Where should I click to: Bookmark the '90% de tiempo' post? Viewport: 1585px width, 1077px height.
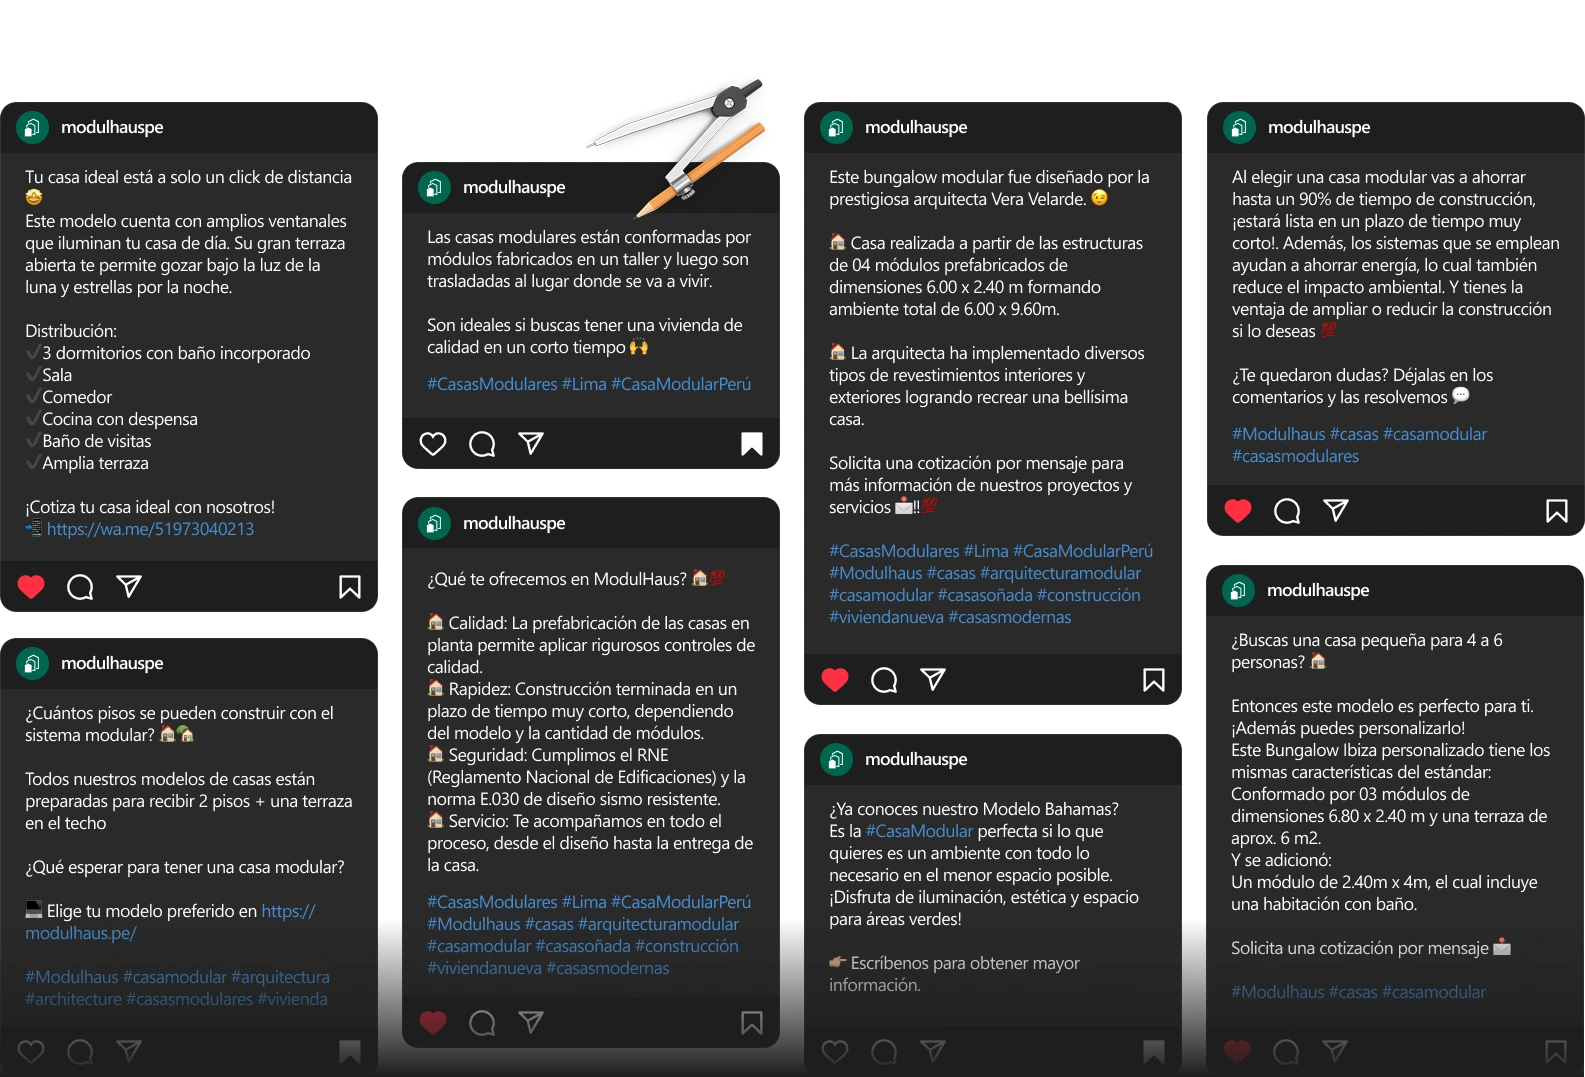click(1557, 511)
